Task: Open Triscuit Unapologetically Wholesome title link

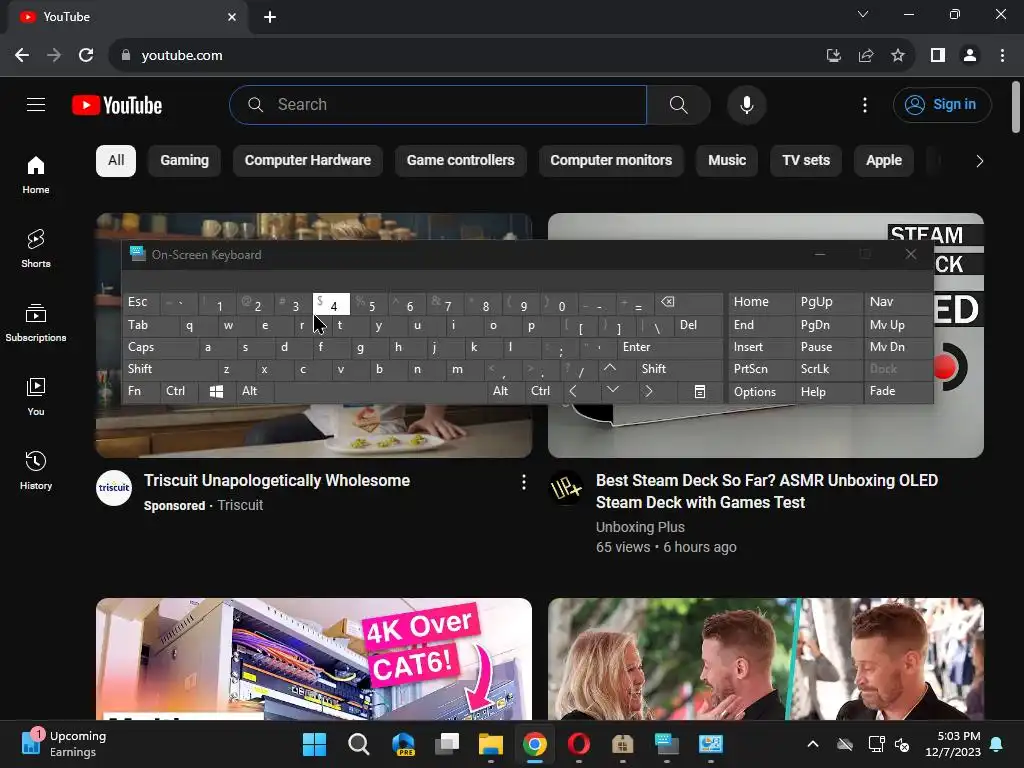Action: [277, 481]
